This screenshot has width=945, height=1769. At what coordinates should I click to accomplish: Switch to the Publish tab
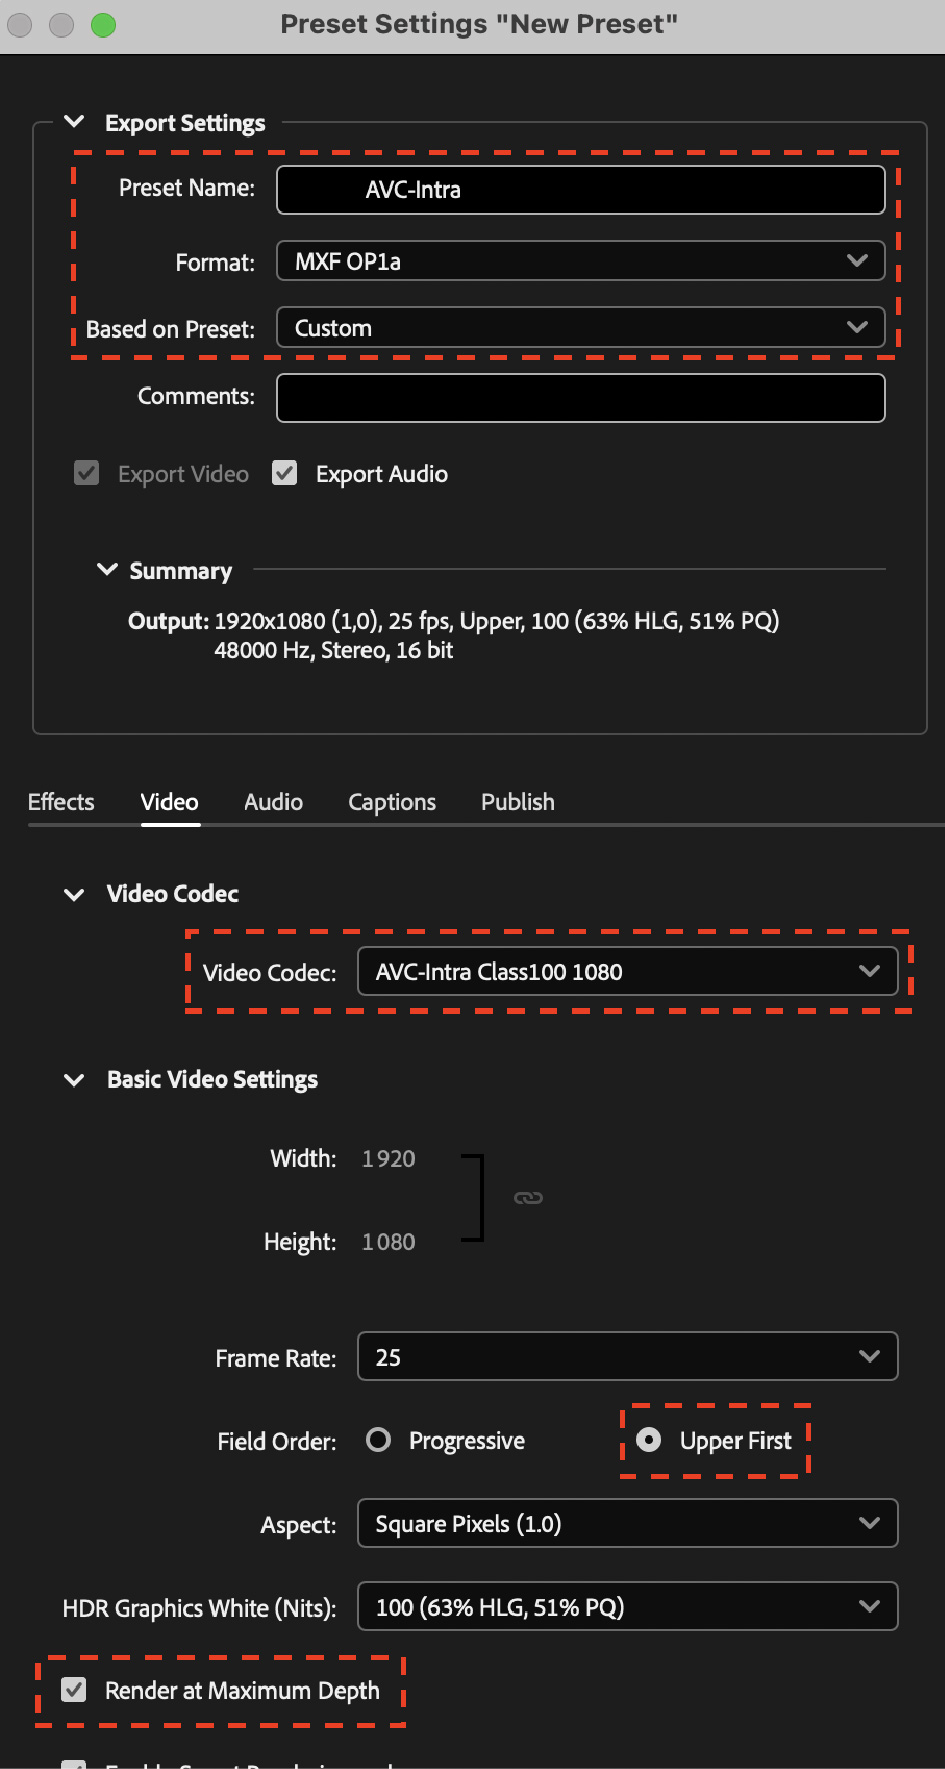tap(517, 802)
